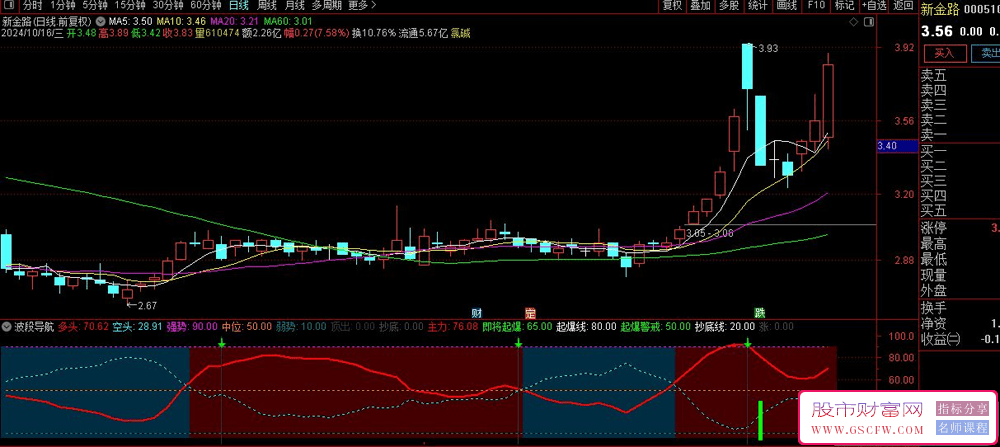The height and width of the screenshot is (447, 1000).
Task: Toggle the right panel icon beside the diamond
Action: pyautogui.click(x=868, y=22)
